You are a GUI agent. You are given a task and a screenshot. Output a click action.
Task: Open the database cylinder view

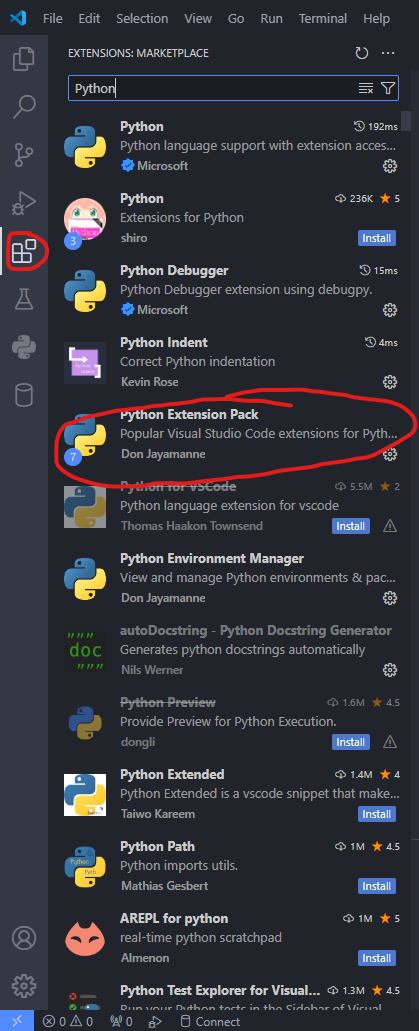click(x=24, y=395)
